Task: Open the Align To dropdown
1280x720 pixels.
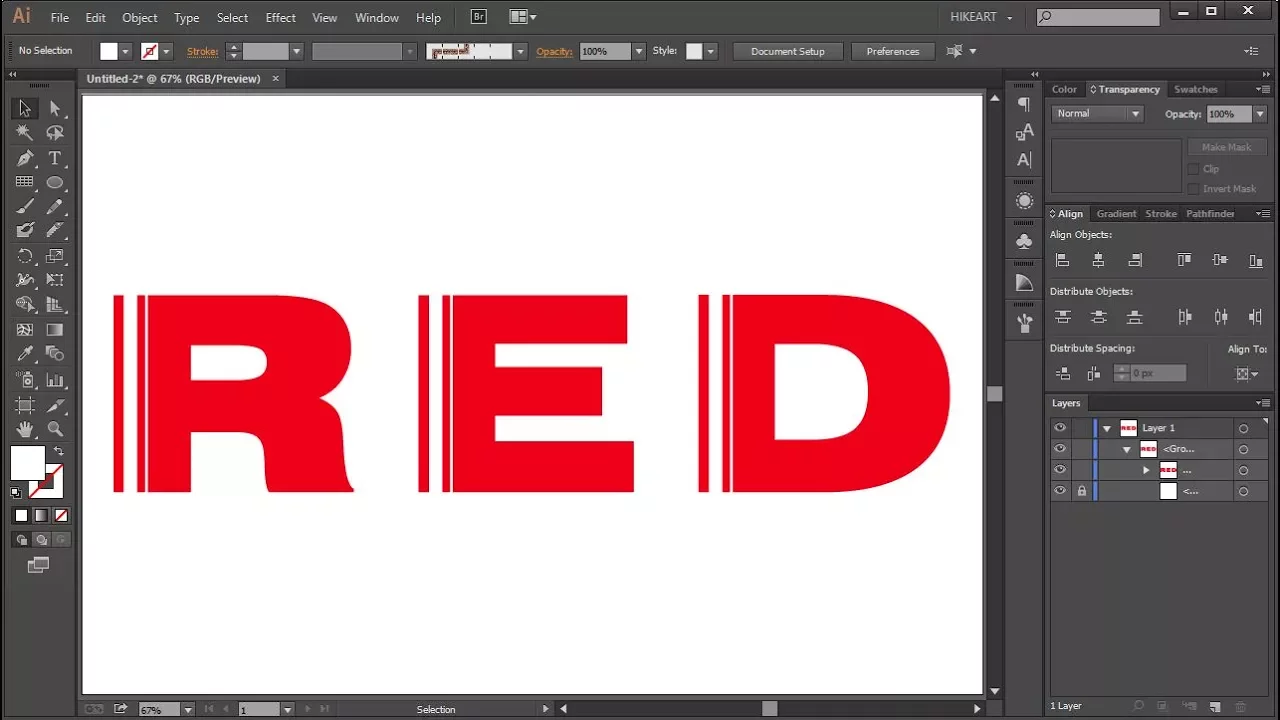Action: [x=1247, y=374]
